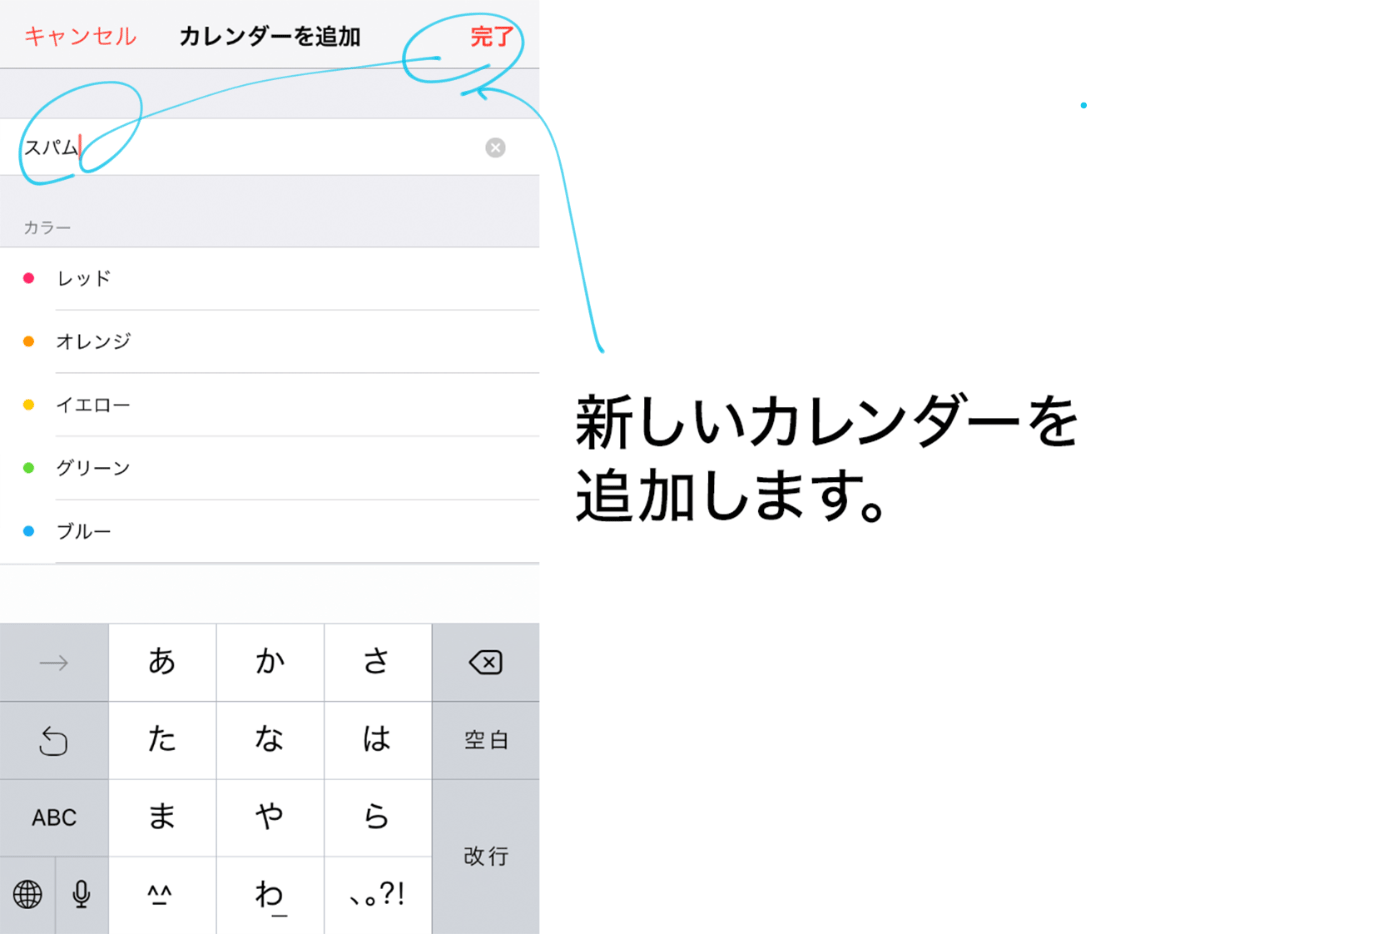Tap the な kana key

click(270, 740)
